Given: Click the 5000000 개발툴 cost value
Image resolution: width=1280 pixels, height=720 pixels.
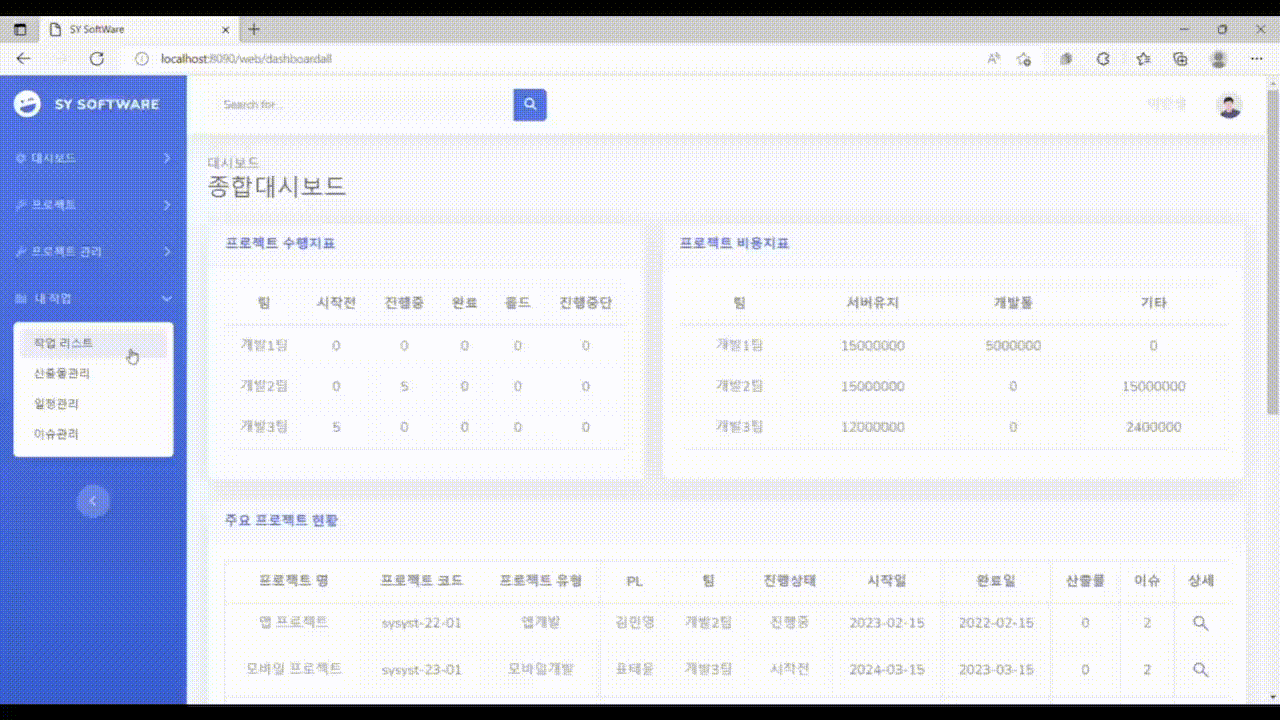Looking at the screenshot, I should point(1013,346).
